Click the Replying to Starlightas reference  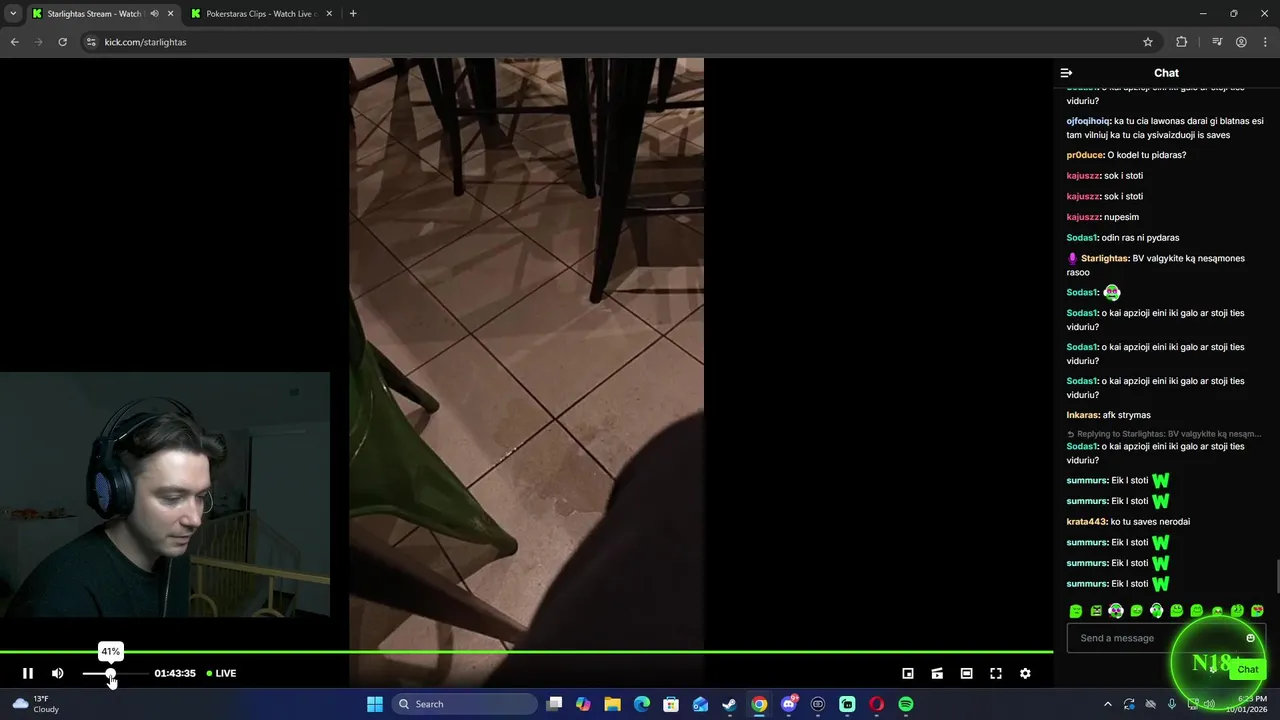(x=1164, y=434)
